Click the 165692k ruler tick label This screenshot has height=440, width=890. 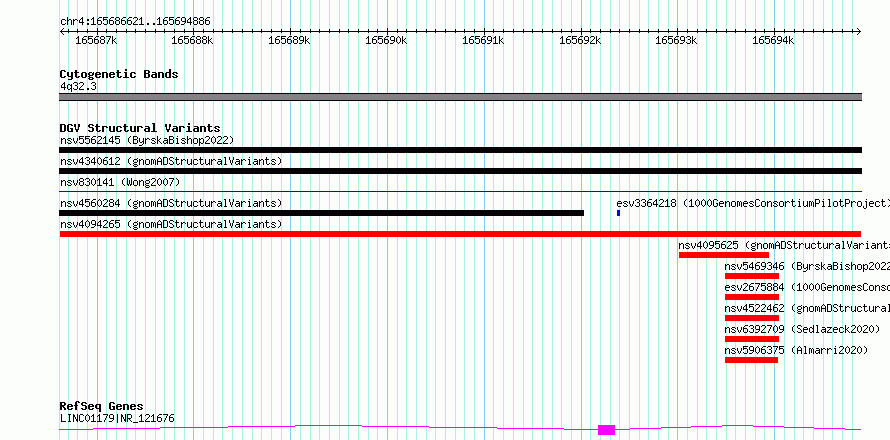pyautogui.click(x=580, y=40)
